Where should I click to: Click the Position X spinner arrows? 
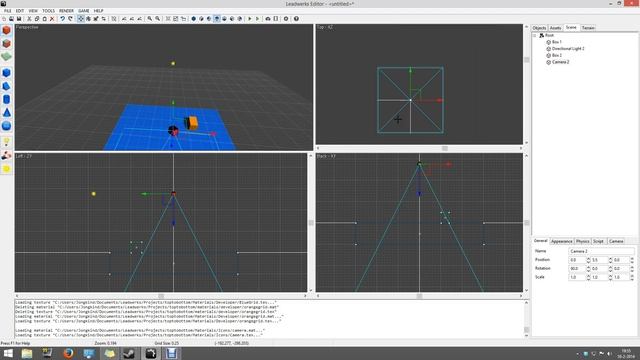point(589,260)
